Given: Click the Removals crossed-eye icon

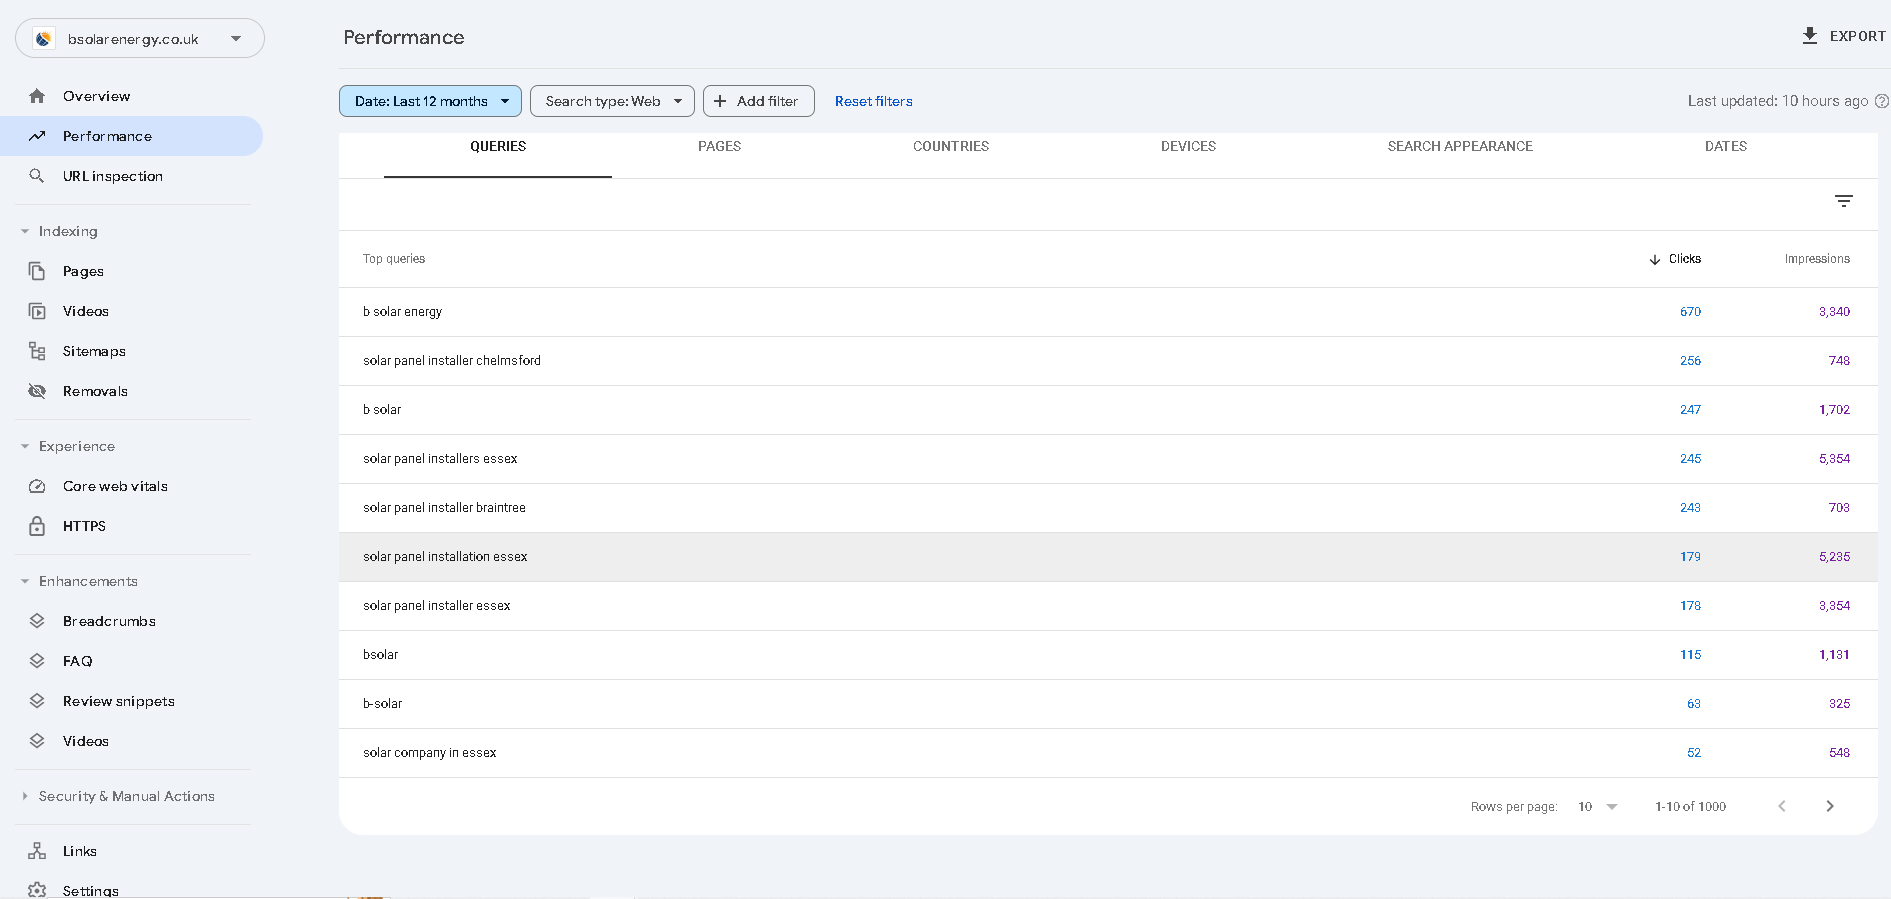Looking at the screenshot, I should (37, 391).
